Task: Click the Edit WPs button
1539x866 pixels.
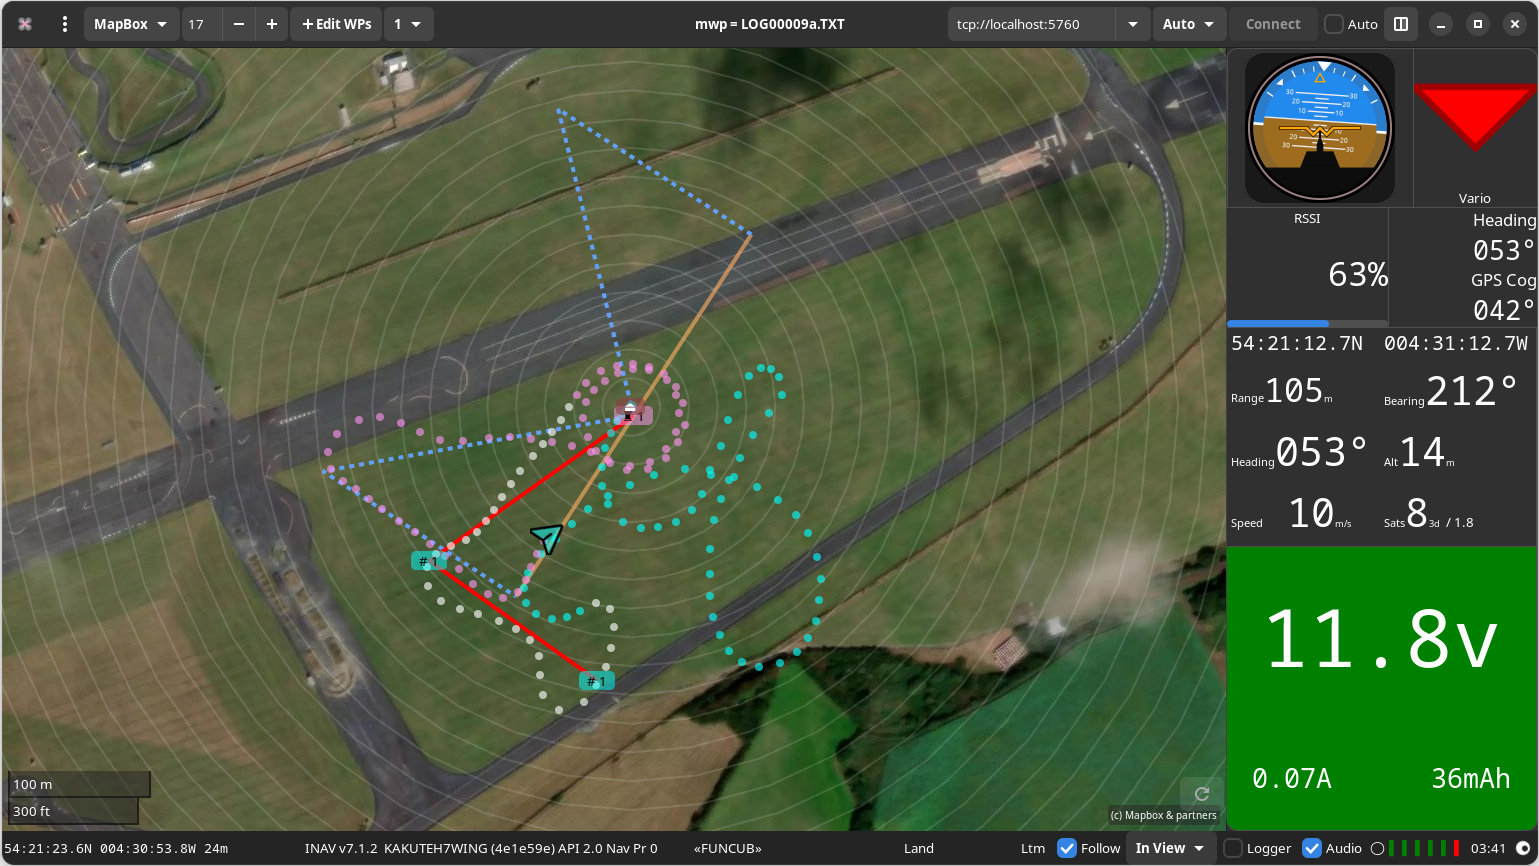Action: pos(337,24)
